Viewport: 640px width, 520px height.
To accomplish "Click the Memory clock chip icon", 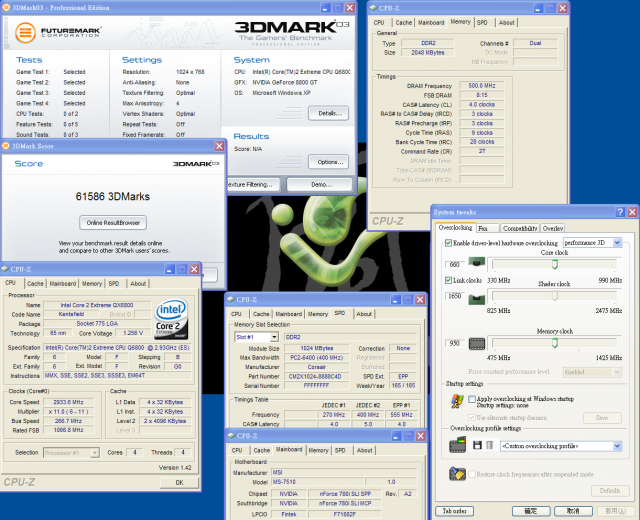I will pos(477,344).
